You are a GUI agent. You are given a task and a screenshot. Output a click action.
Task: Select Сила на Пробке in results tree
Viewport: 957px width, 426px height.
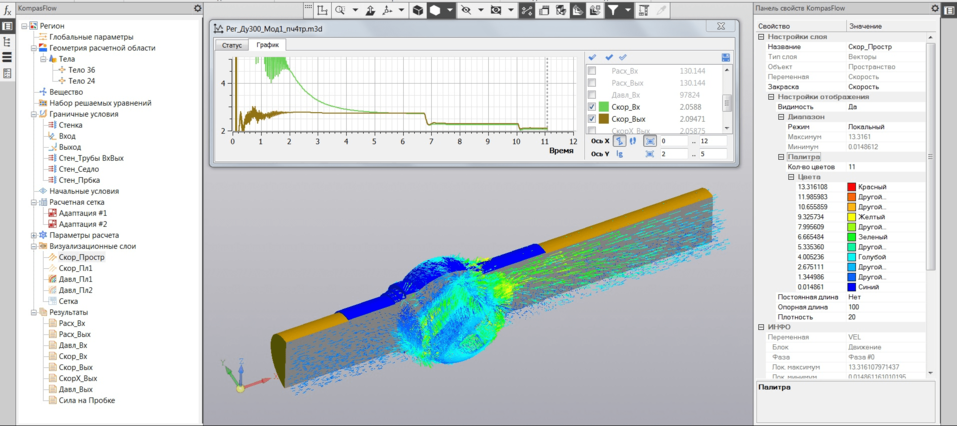86,400
